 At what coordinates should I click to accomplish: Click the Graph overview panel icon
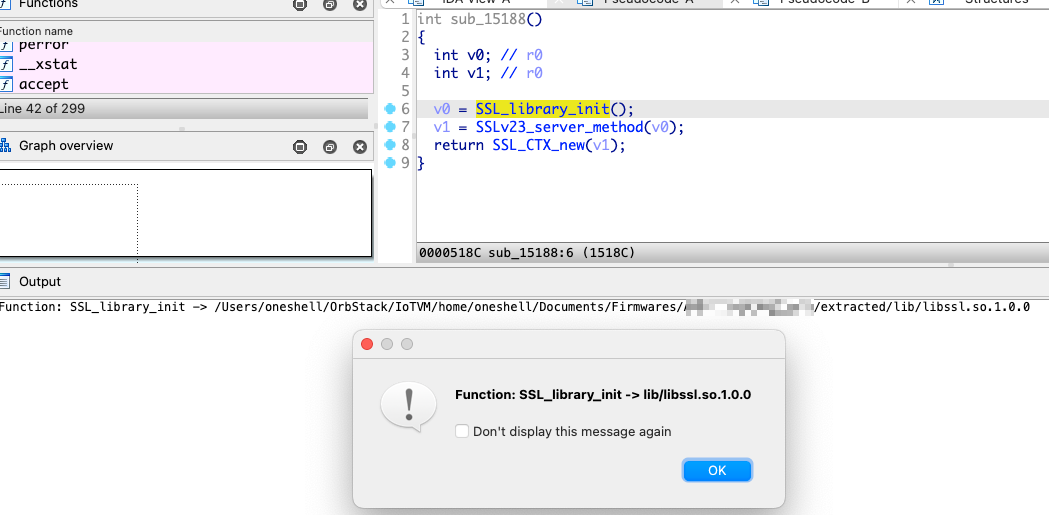(5, 145)
